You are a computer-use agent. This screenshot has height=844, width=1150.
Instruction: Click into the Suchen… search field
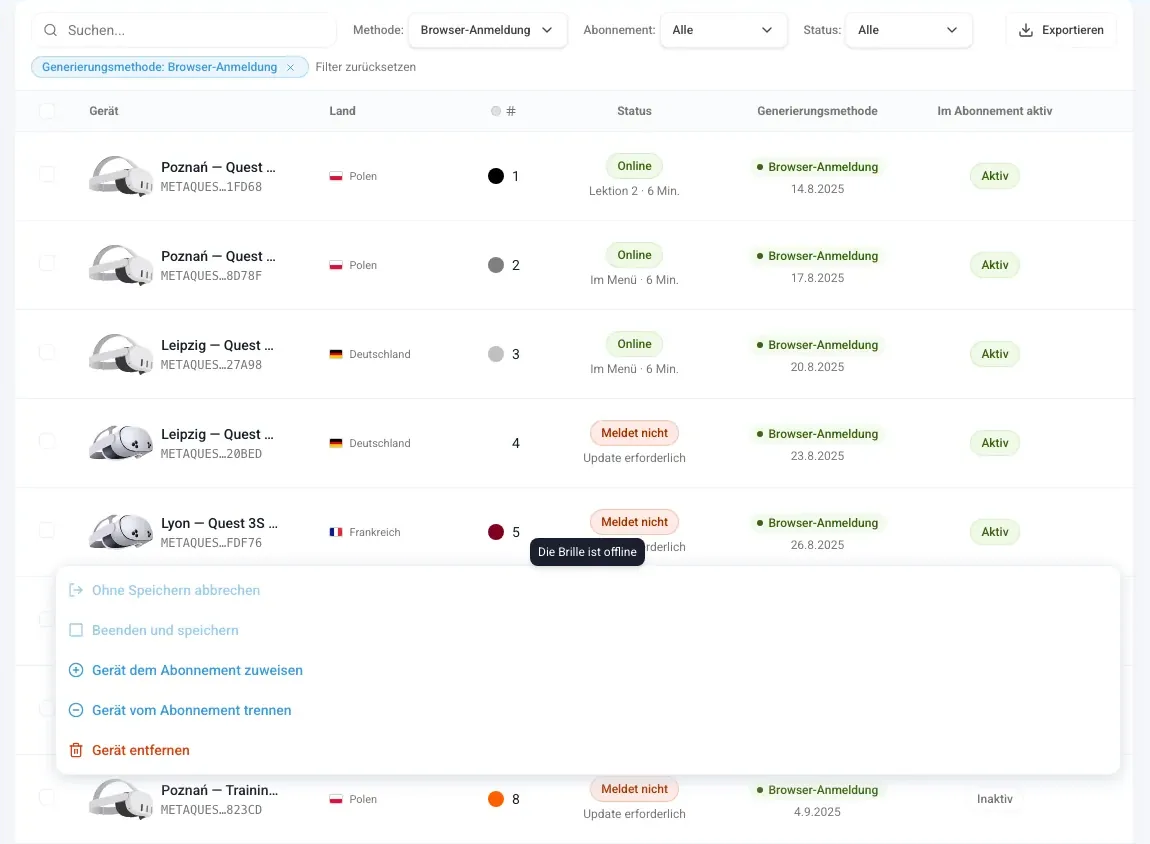coord(183,30)
